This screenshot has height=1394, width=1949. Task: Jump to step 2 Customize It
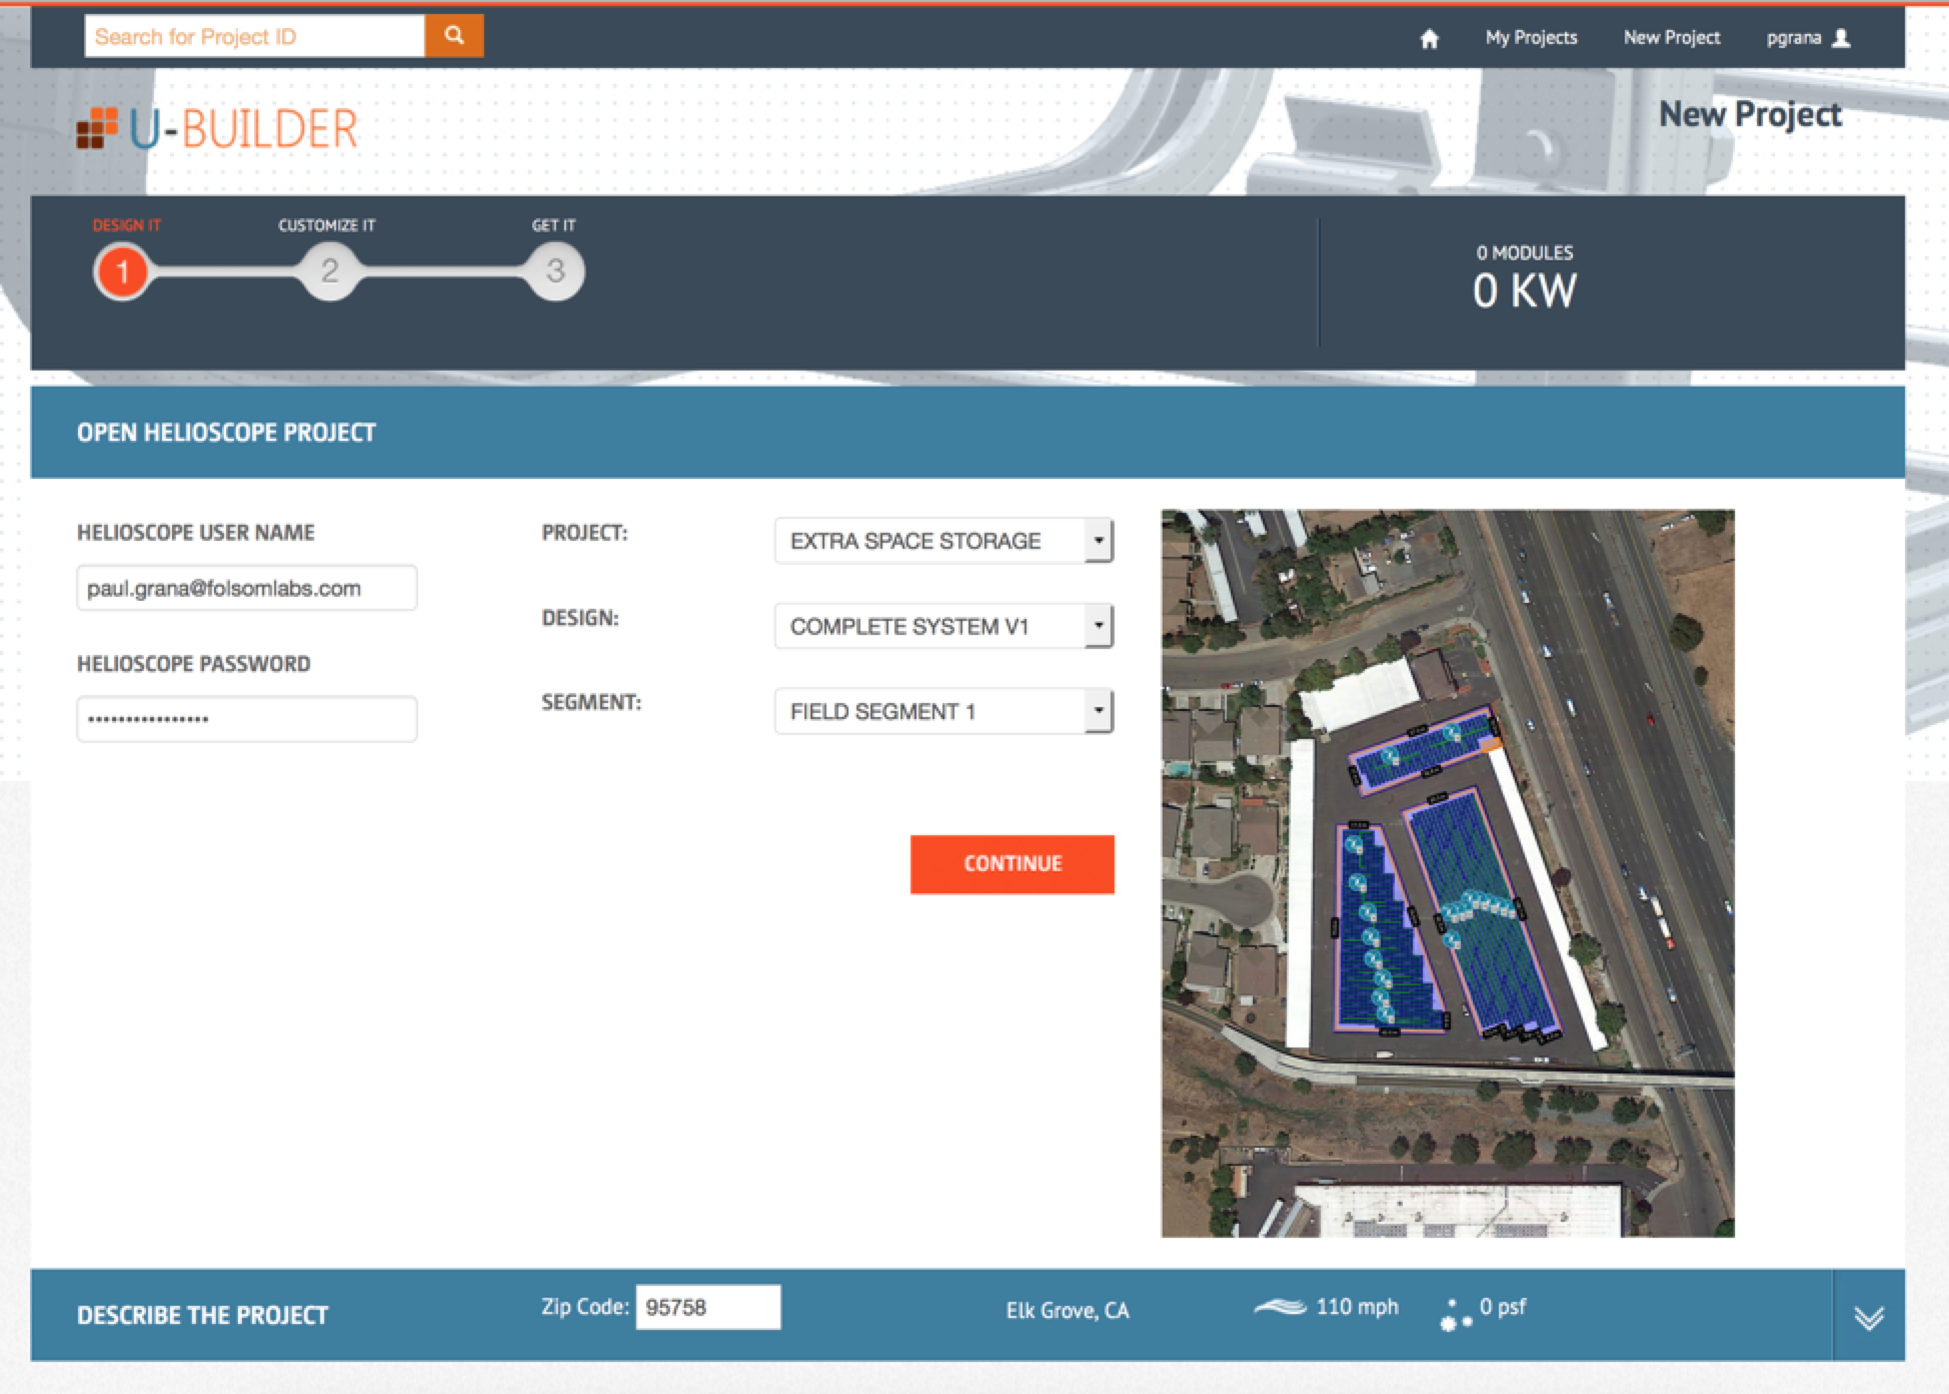coord(329,271)
